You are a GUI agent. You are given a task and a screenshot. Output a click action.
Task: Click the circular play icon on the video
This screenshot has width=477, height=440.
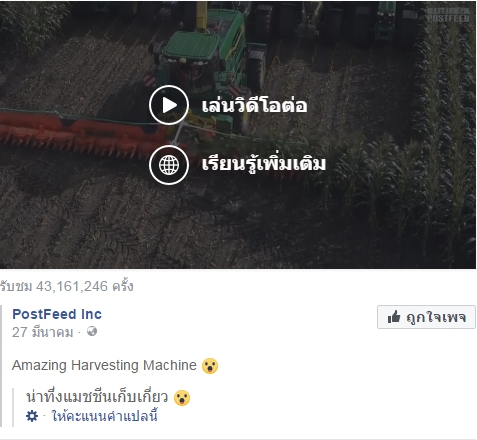[x=169, y=105]
